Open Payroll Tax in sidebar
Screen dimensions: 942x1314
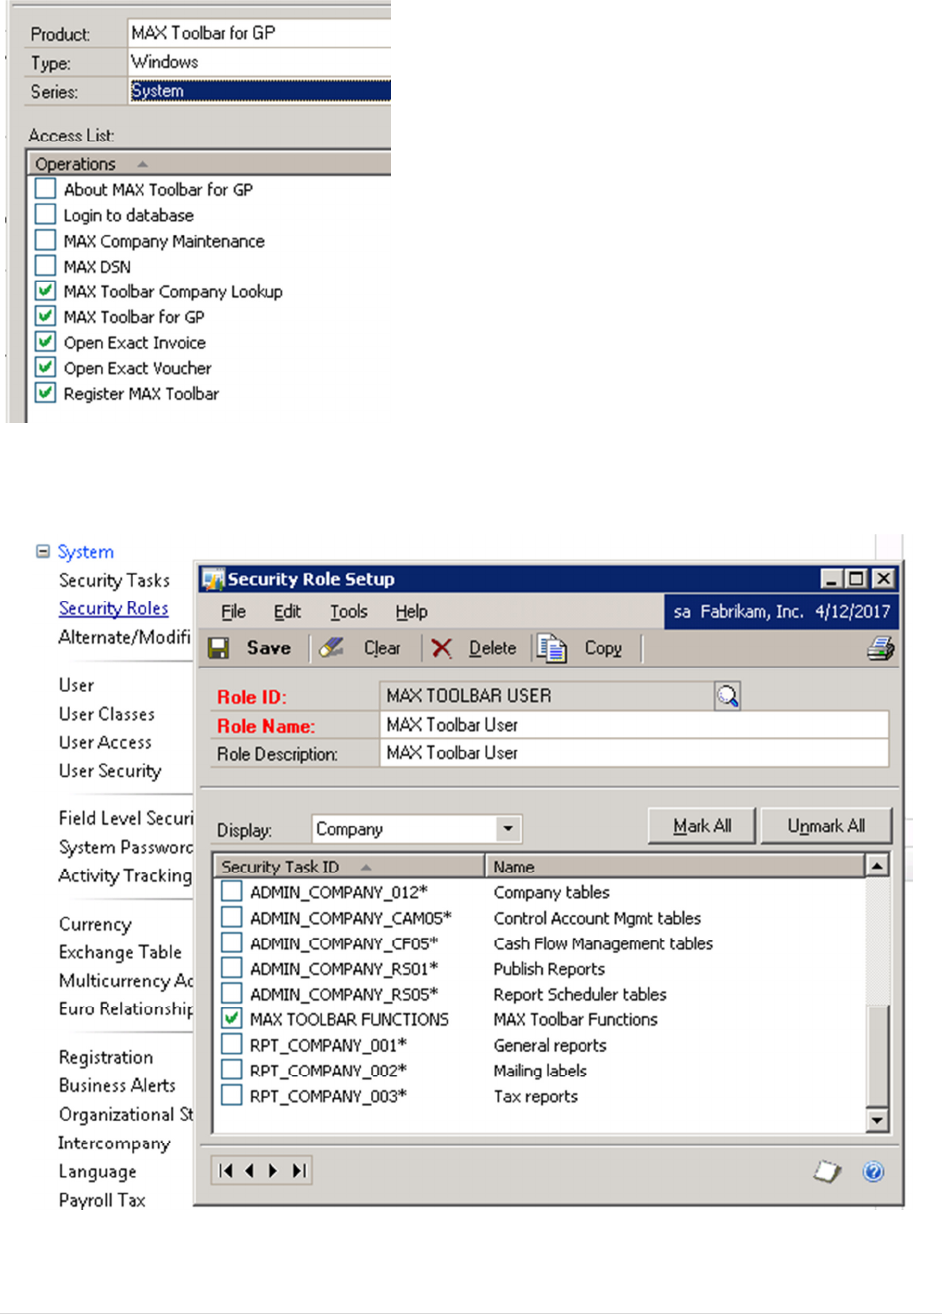tap(102, 1200)
